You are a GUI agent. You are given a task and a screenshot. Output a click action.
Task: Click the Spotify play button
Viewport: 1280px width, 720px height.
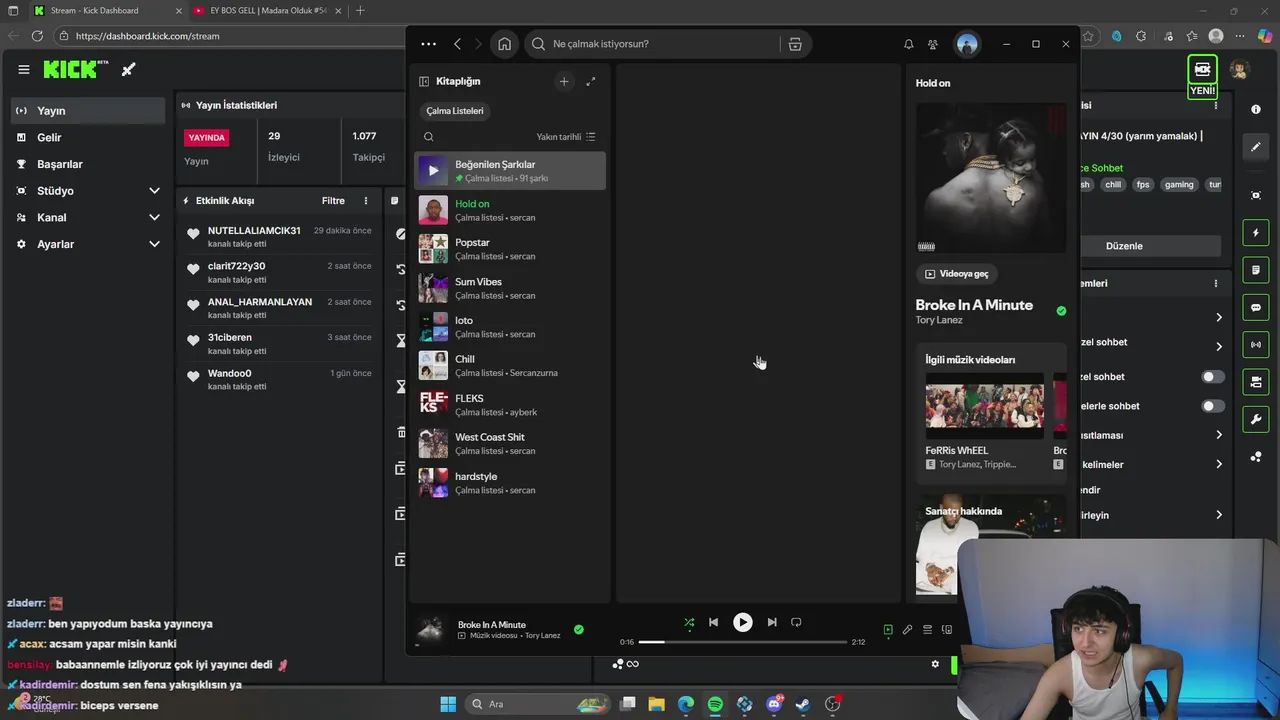(742, 622)
